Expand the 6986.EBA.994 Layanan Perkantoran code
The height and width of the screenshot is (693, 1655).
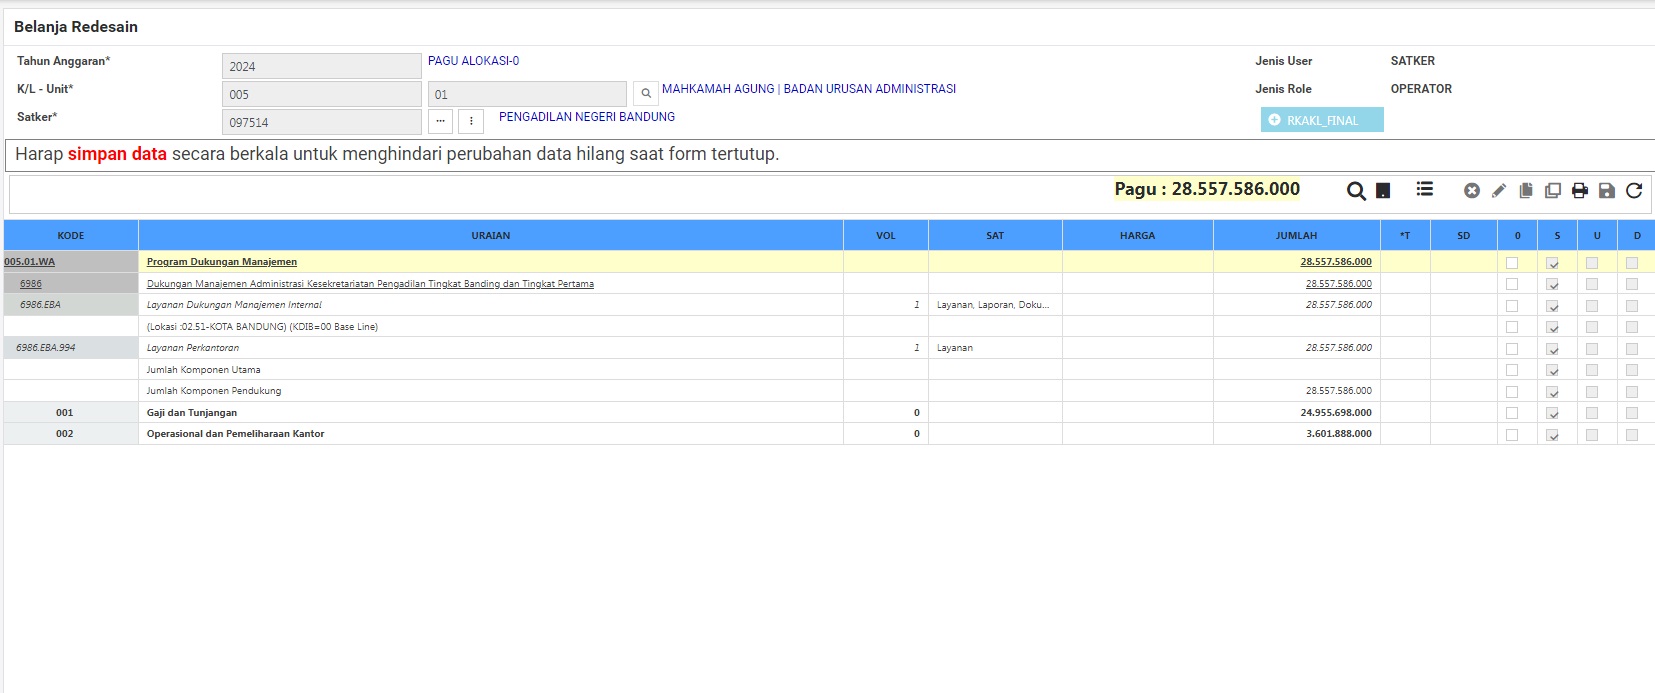pos(46,348)
